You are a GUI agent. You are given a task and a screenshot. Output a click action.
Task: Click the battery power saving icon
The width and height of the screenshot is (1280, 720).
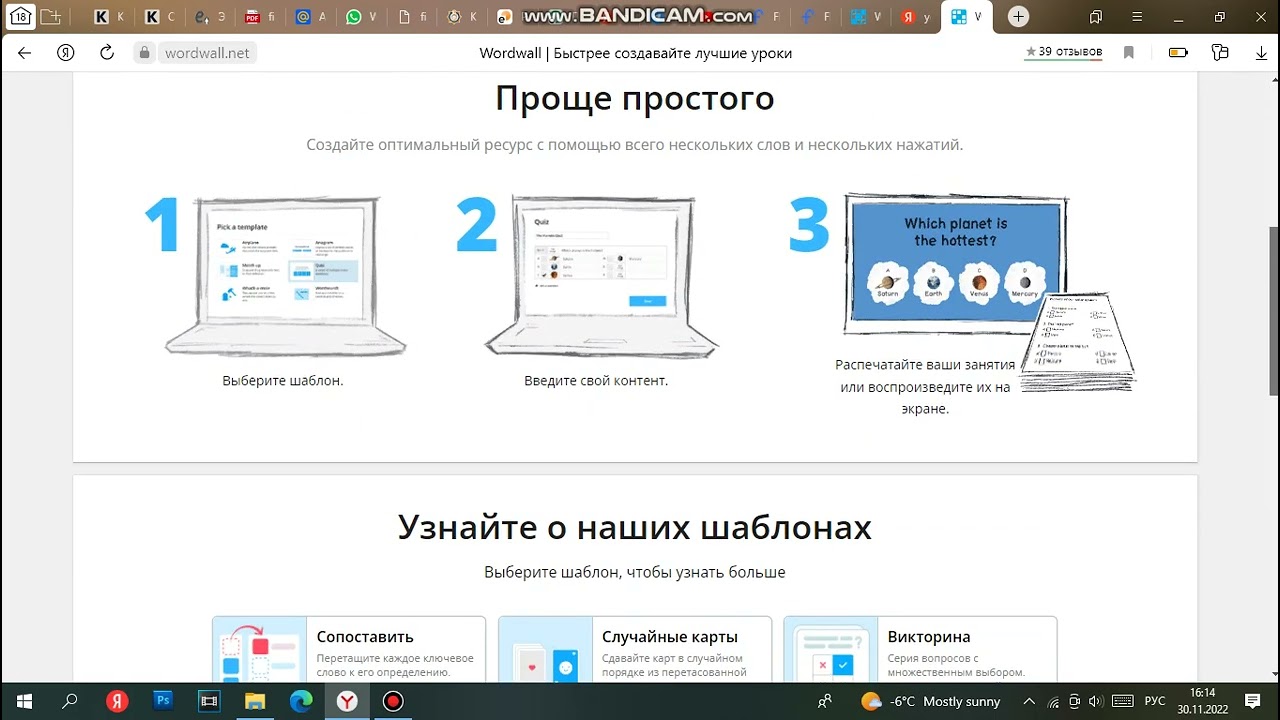[x=1178, y=53]
